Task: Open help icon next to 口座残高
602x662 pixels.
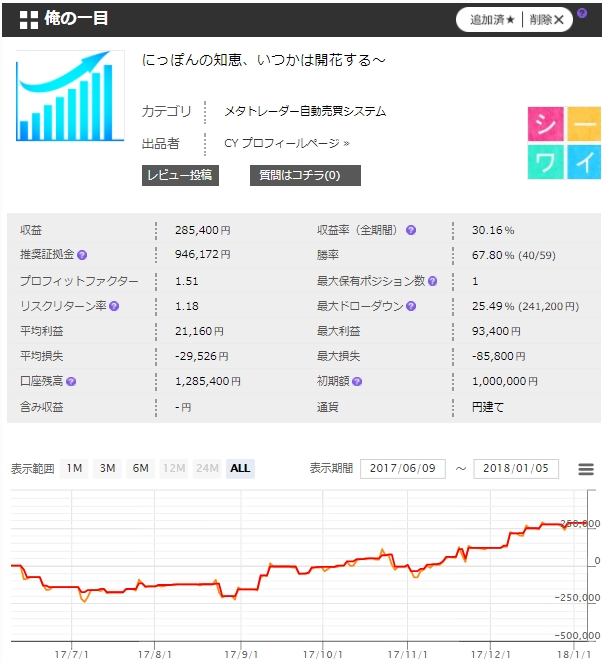Action: point(72,381)
